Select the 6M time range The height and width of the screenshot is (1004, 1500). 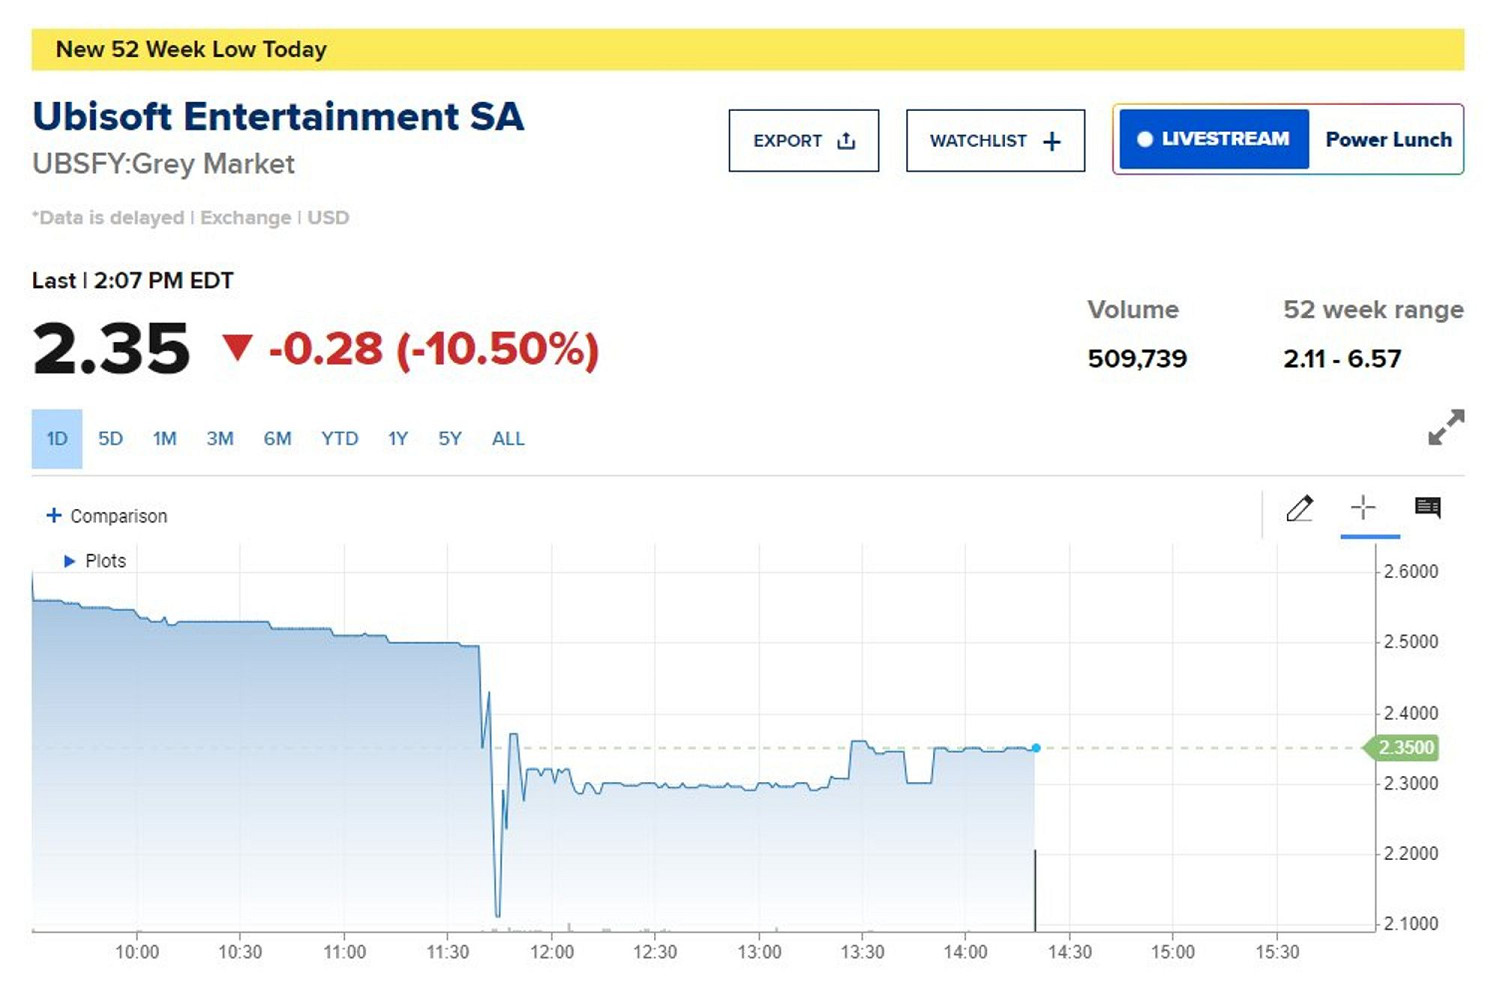point(277,439)
